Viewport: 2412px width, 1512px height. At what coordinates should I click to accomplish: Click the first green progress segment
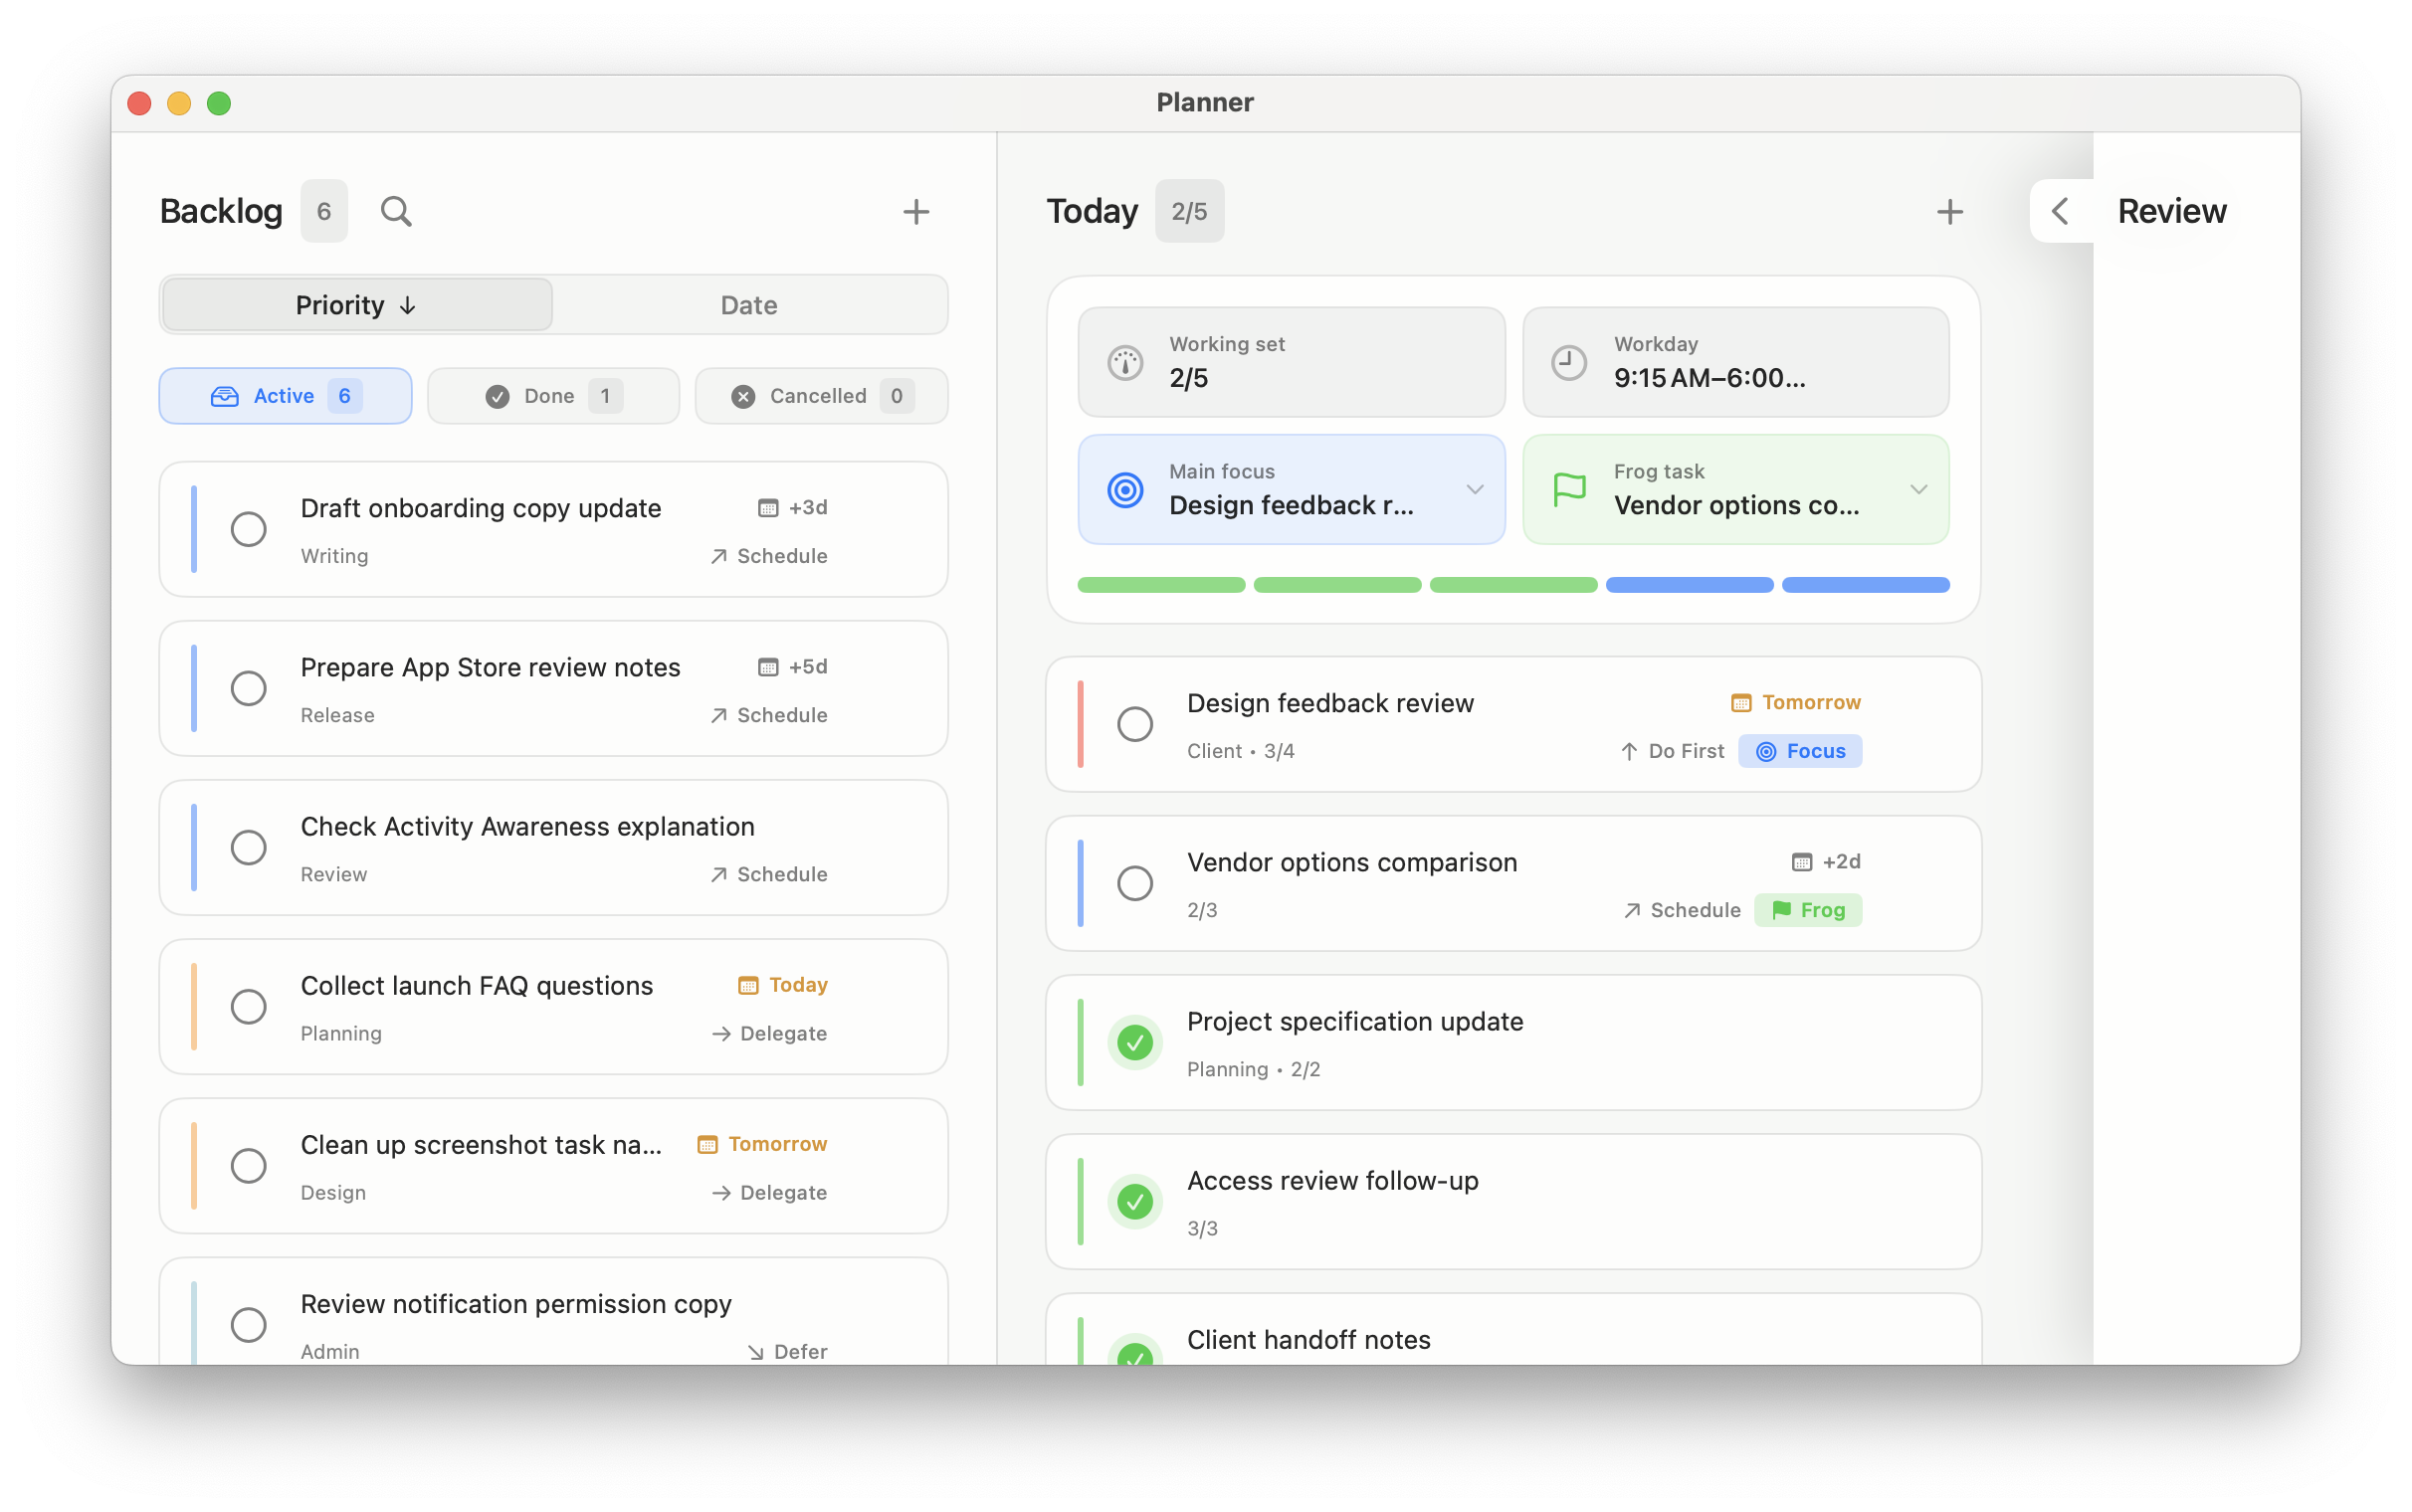coord(1161,585)
